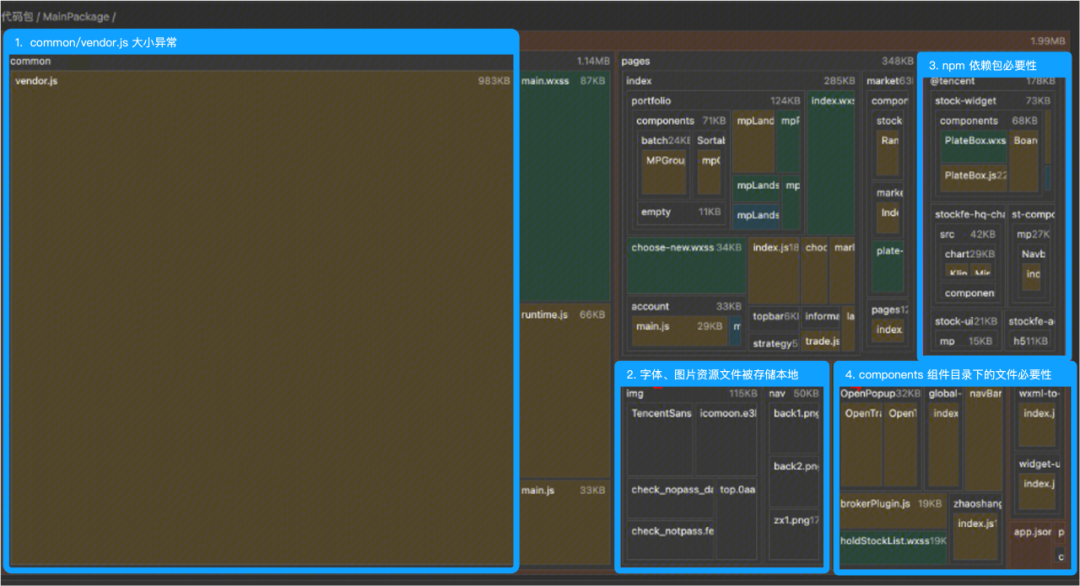The width and height of the screenshot is (1080, 586).
Task: Open the stock-ui 21KB folder
Action: (x=966, y=322)
